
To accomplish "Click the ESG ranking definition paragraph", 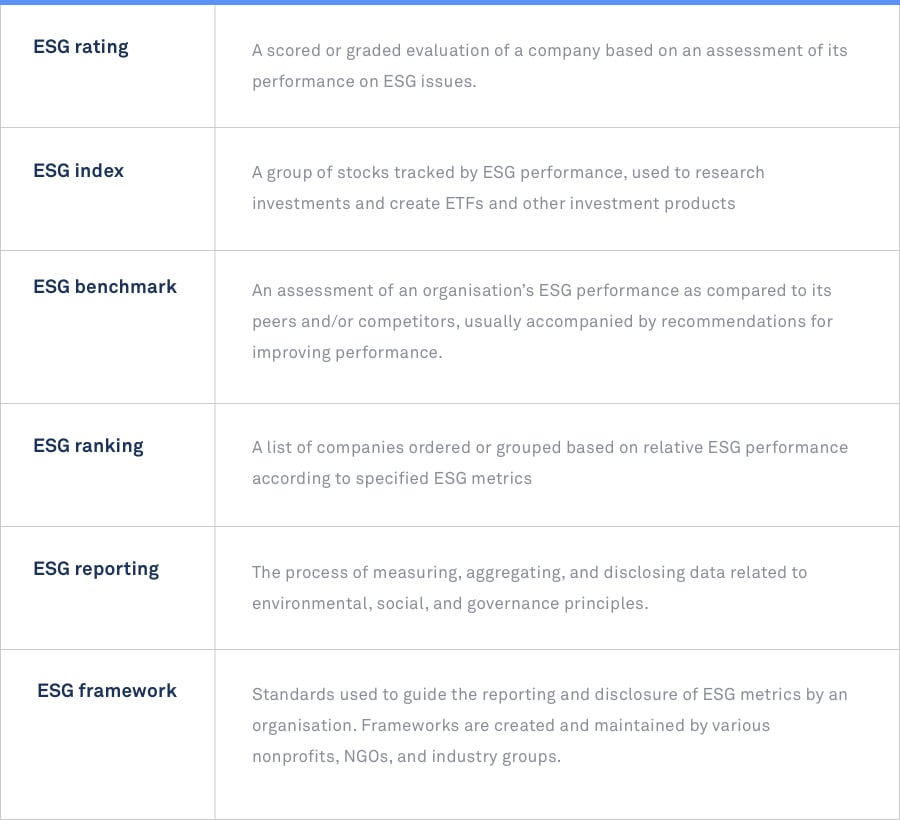I will pos(550,463).
